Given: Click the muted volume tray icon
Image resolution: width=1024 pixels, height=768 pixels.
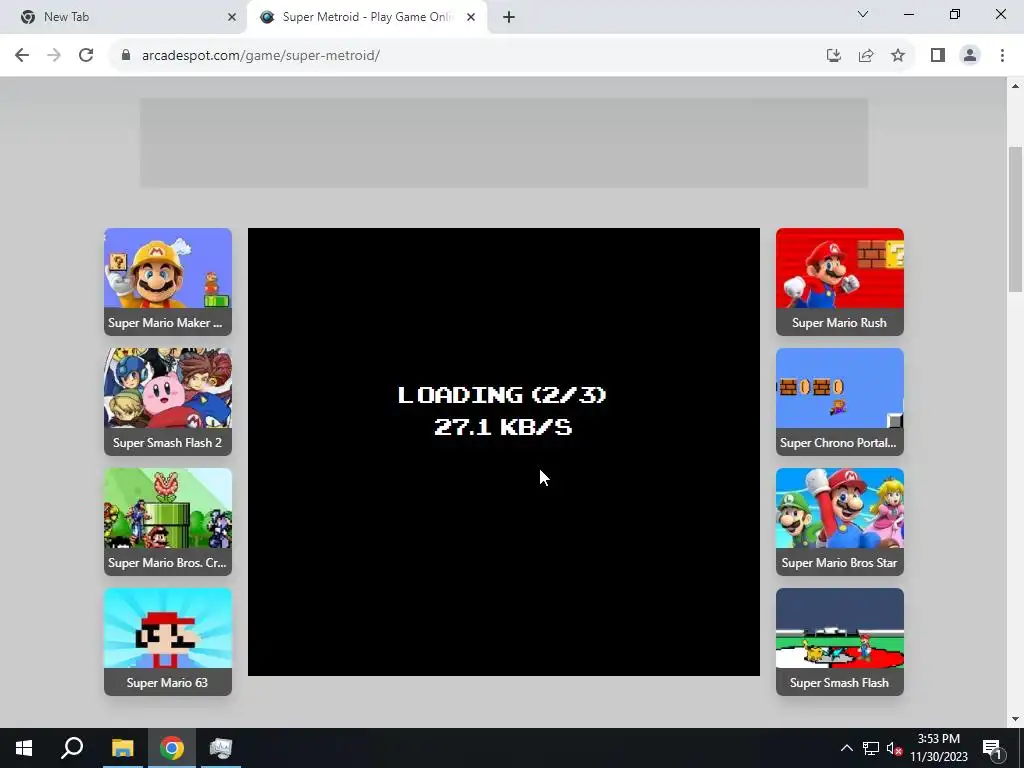Looking at the screenshot, I should coord(895,748).
